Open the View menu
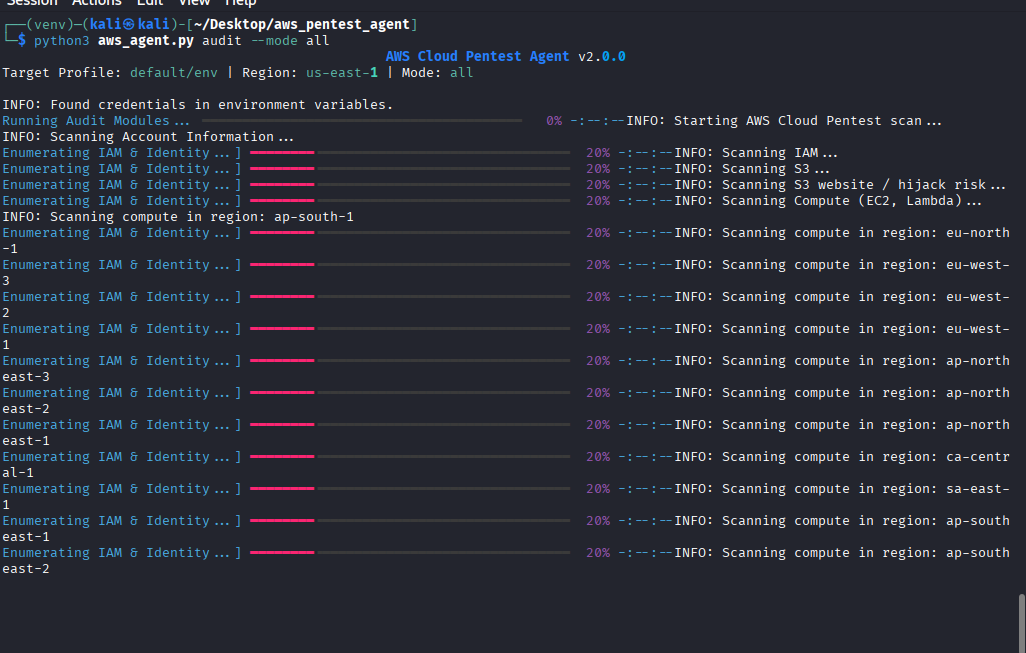 tap(194, 3)
